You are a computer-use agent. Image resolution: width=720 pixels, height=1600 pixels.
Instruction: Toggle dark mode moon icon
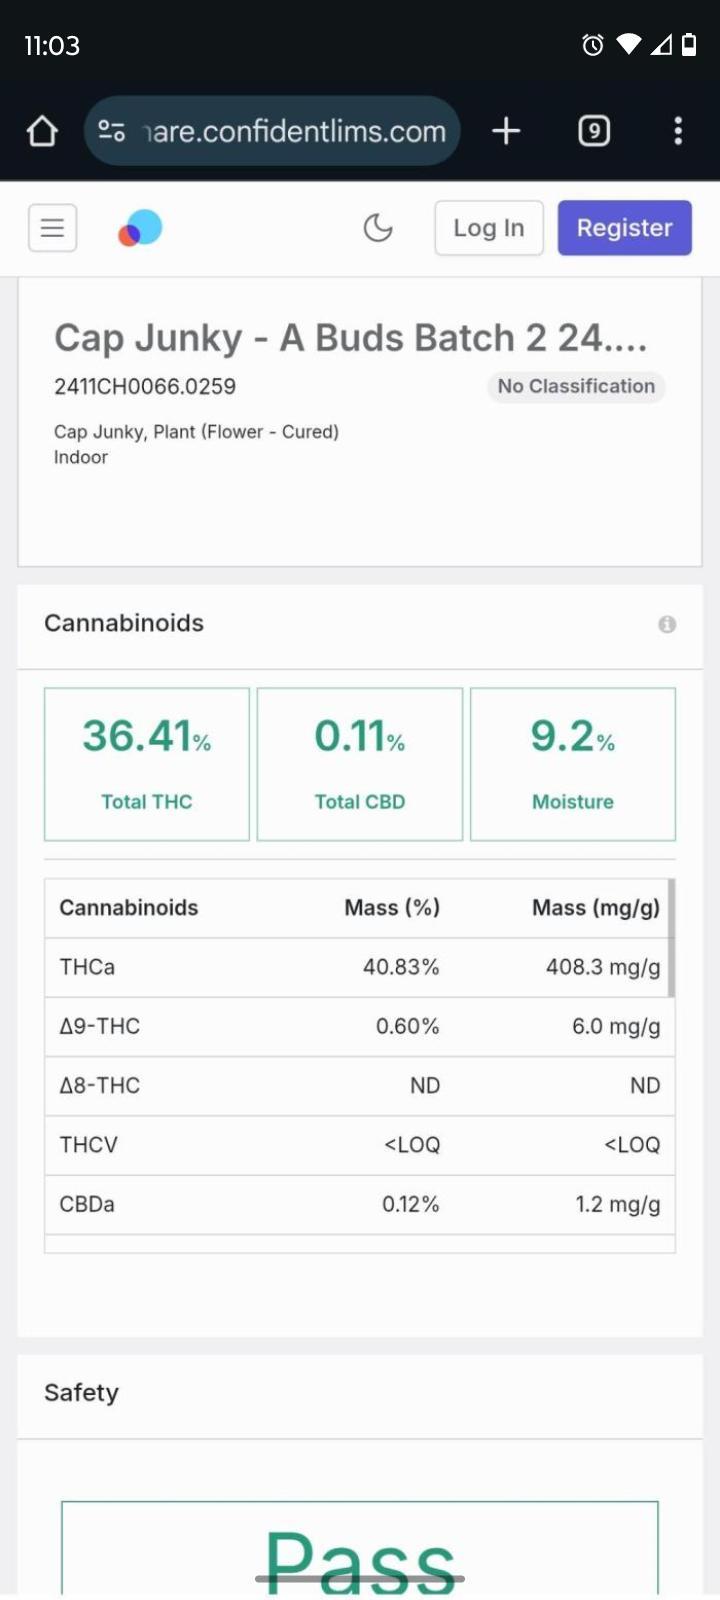378,228
